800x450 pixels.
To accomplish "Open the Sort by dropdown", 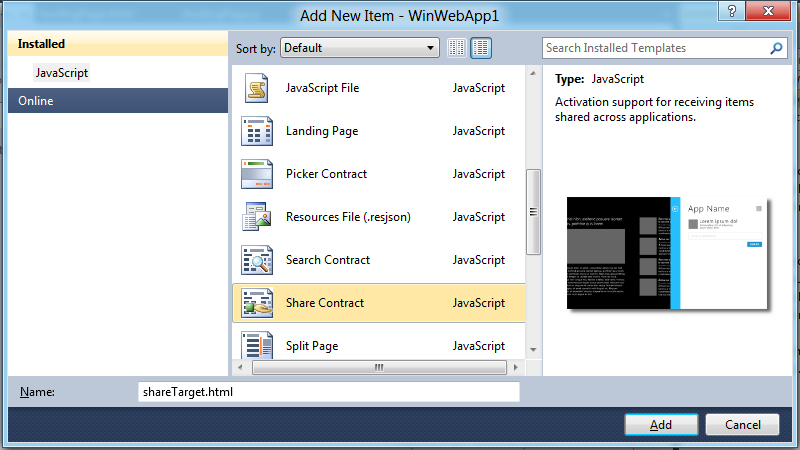I will 360,48.
